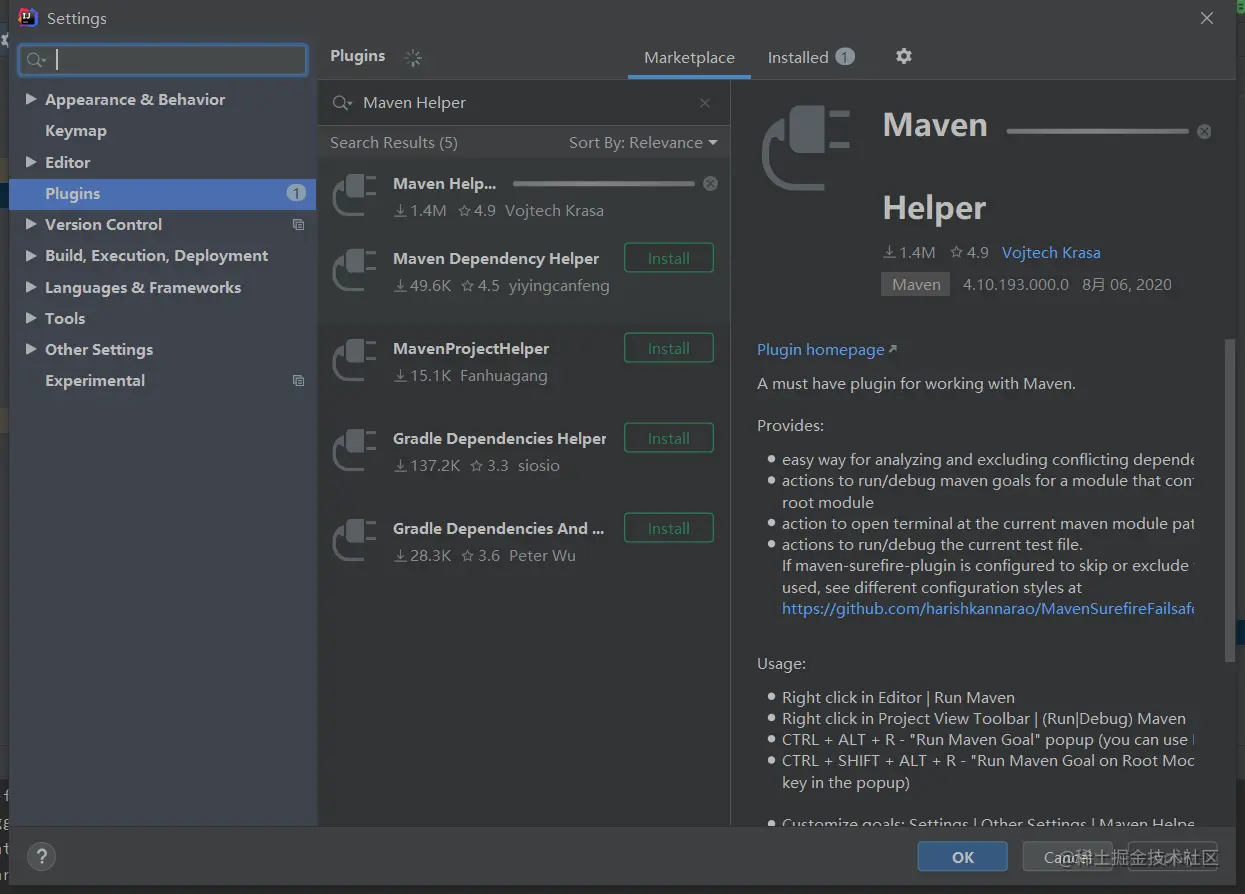Install Maven Dependency Helper plugin
This screenshot has height=894, width=1245.
[669, 258]
